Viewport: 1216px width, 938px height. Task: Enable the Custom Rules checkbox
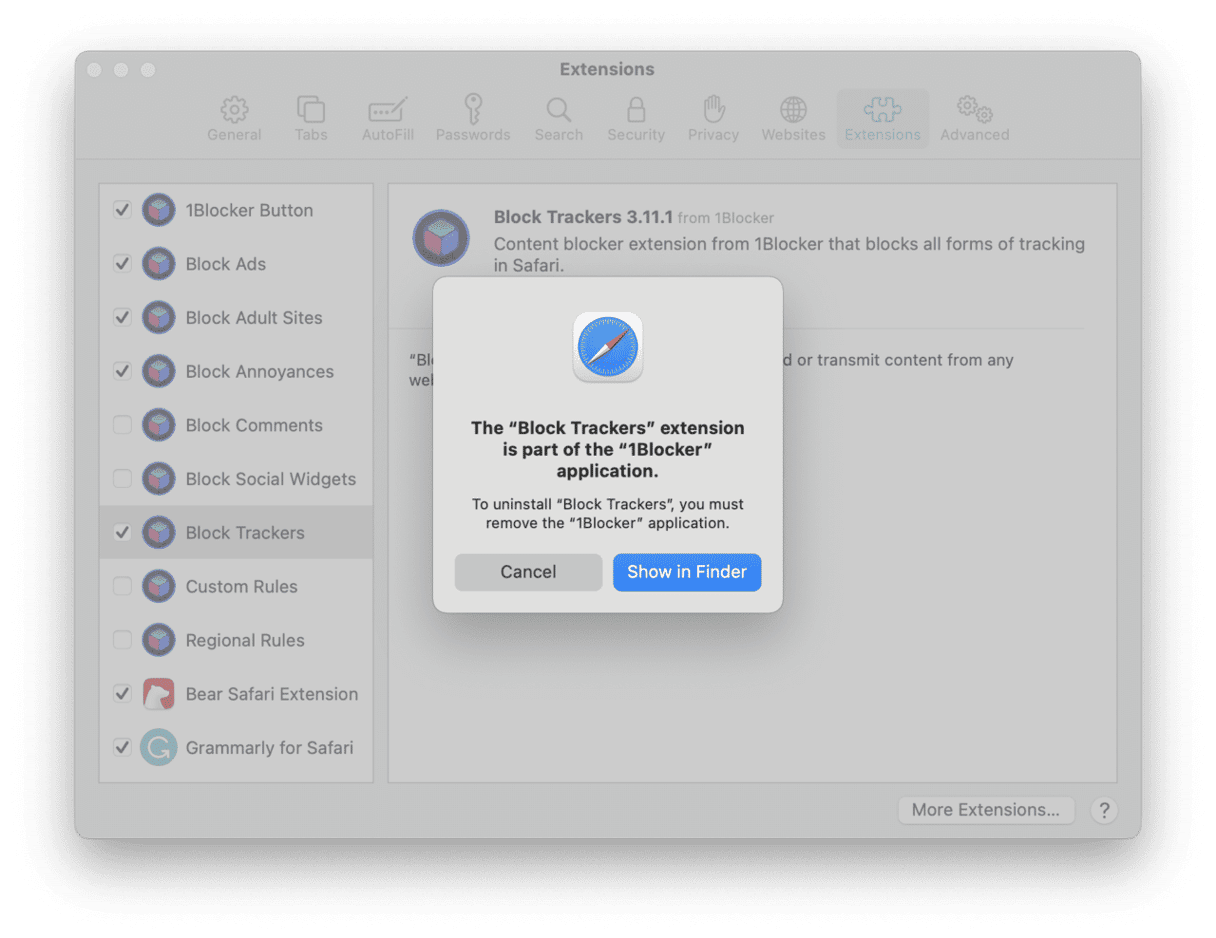click(x=123, y=586)
